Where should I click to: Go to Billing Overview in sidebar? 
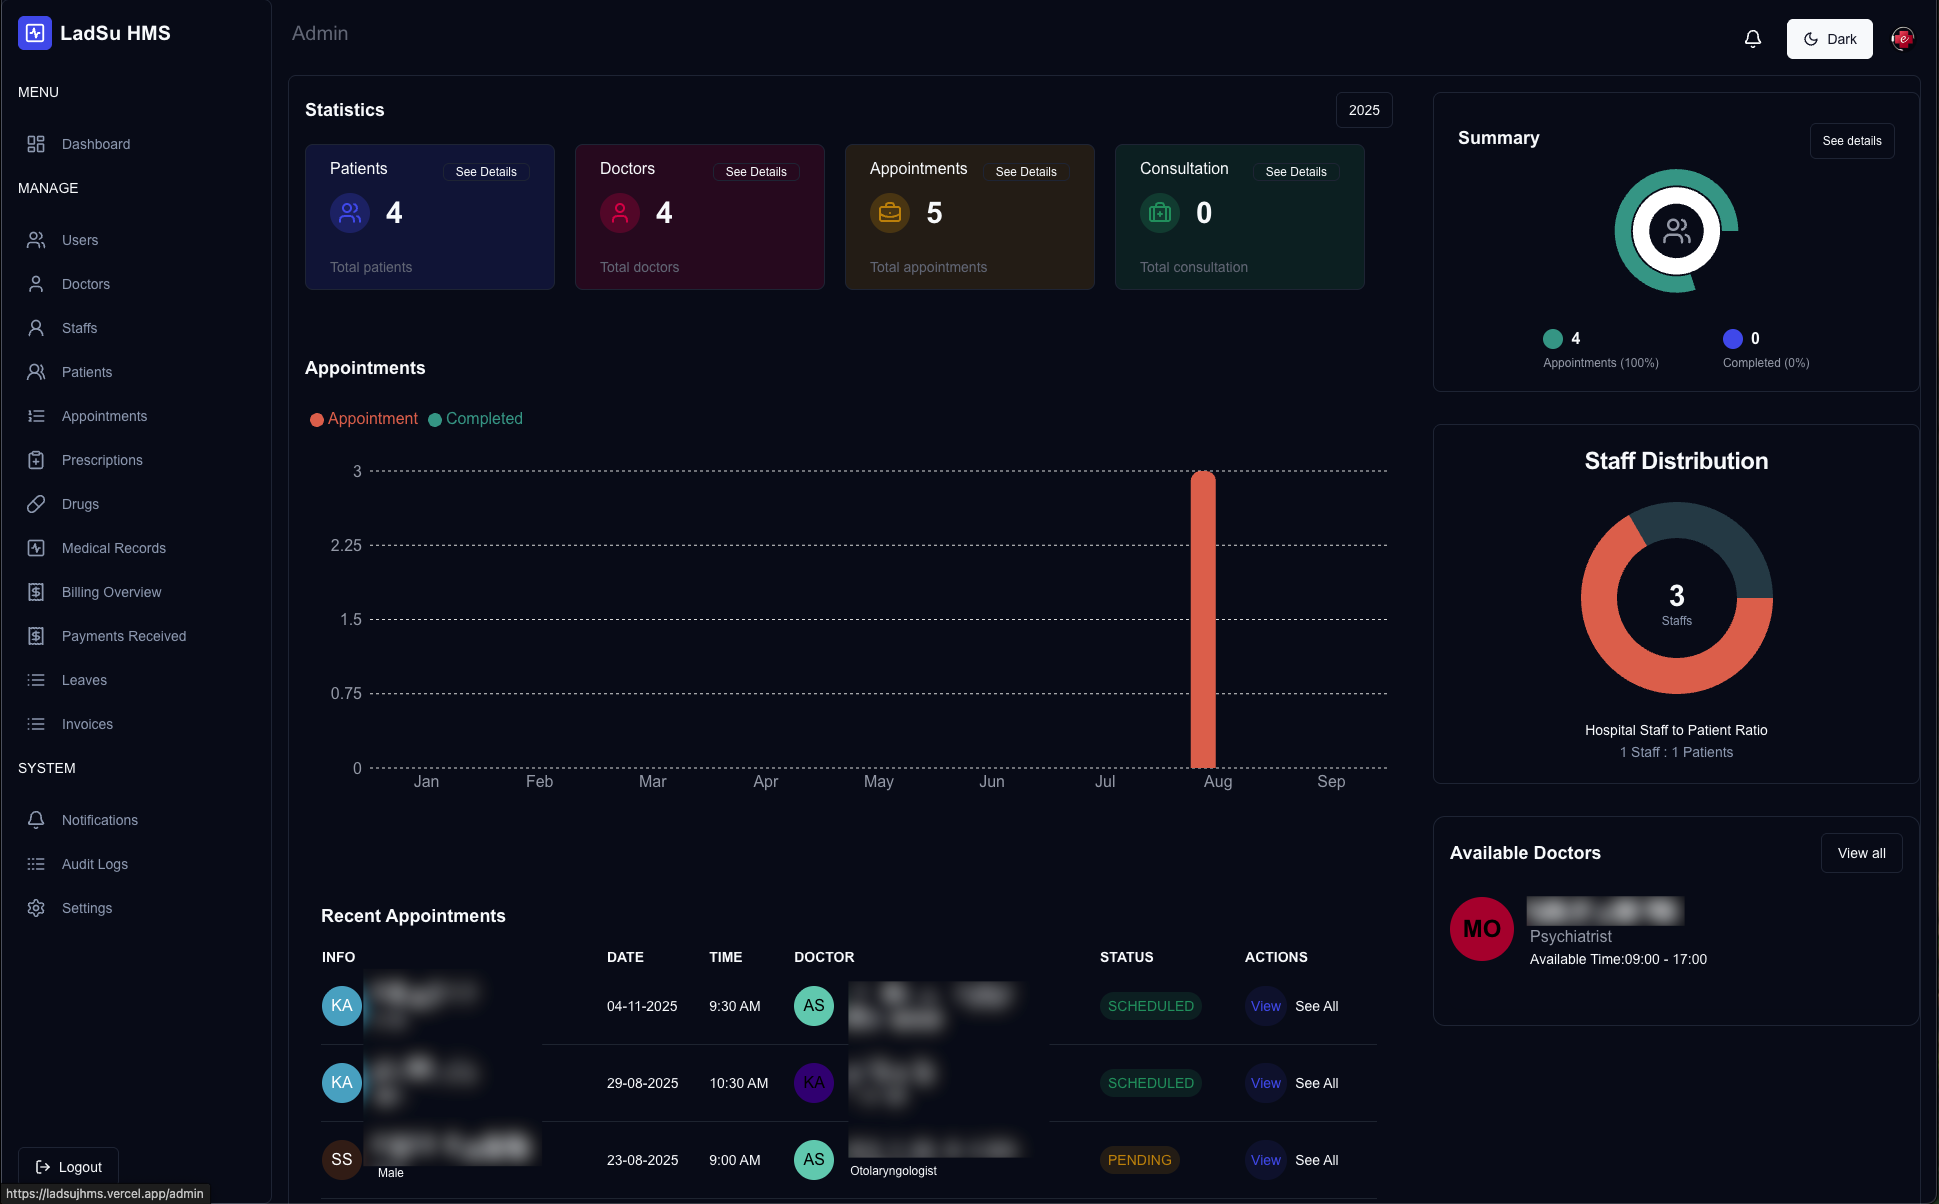111,592
